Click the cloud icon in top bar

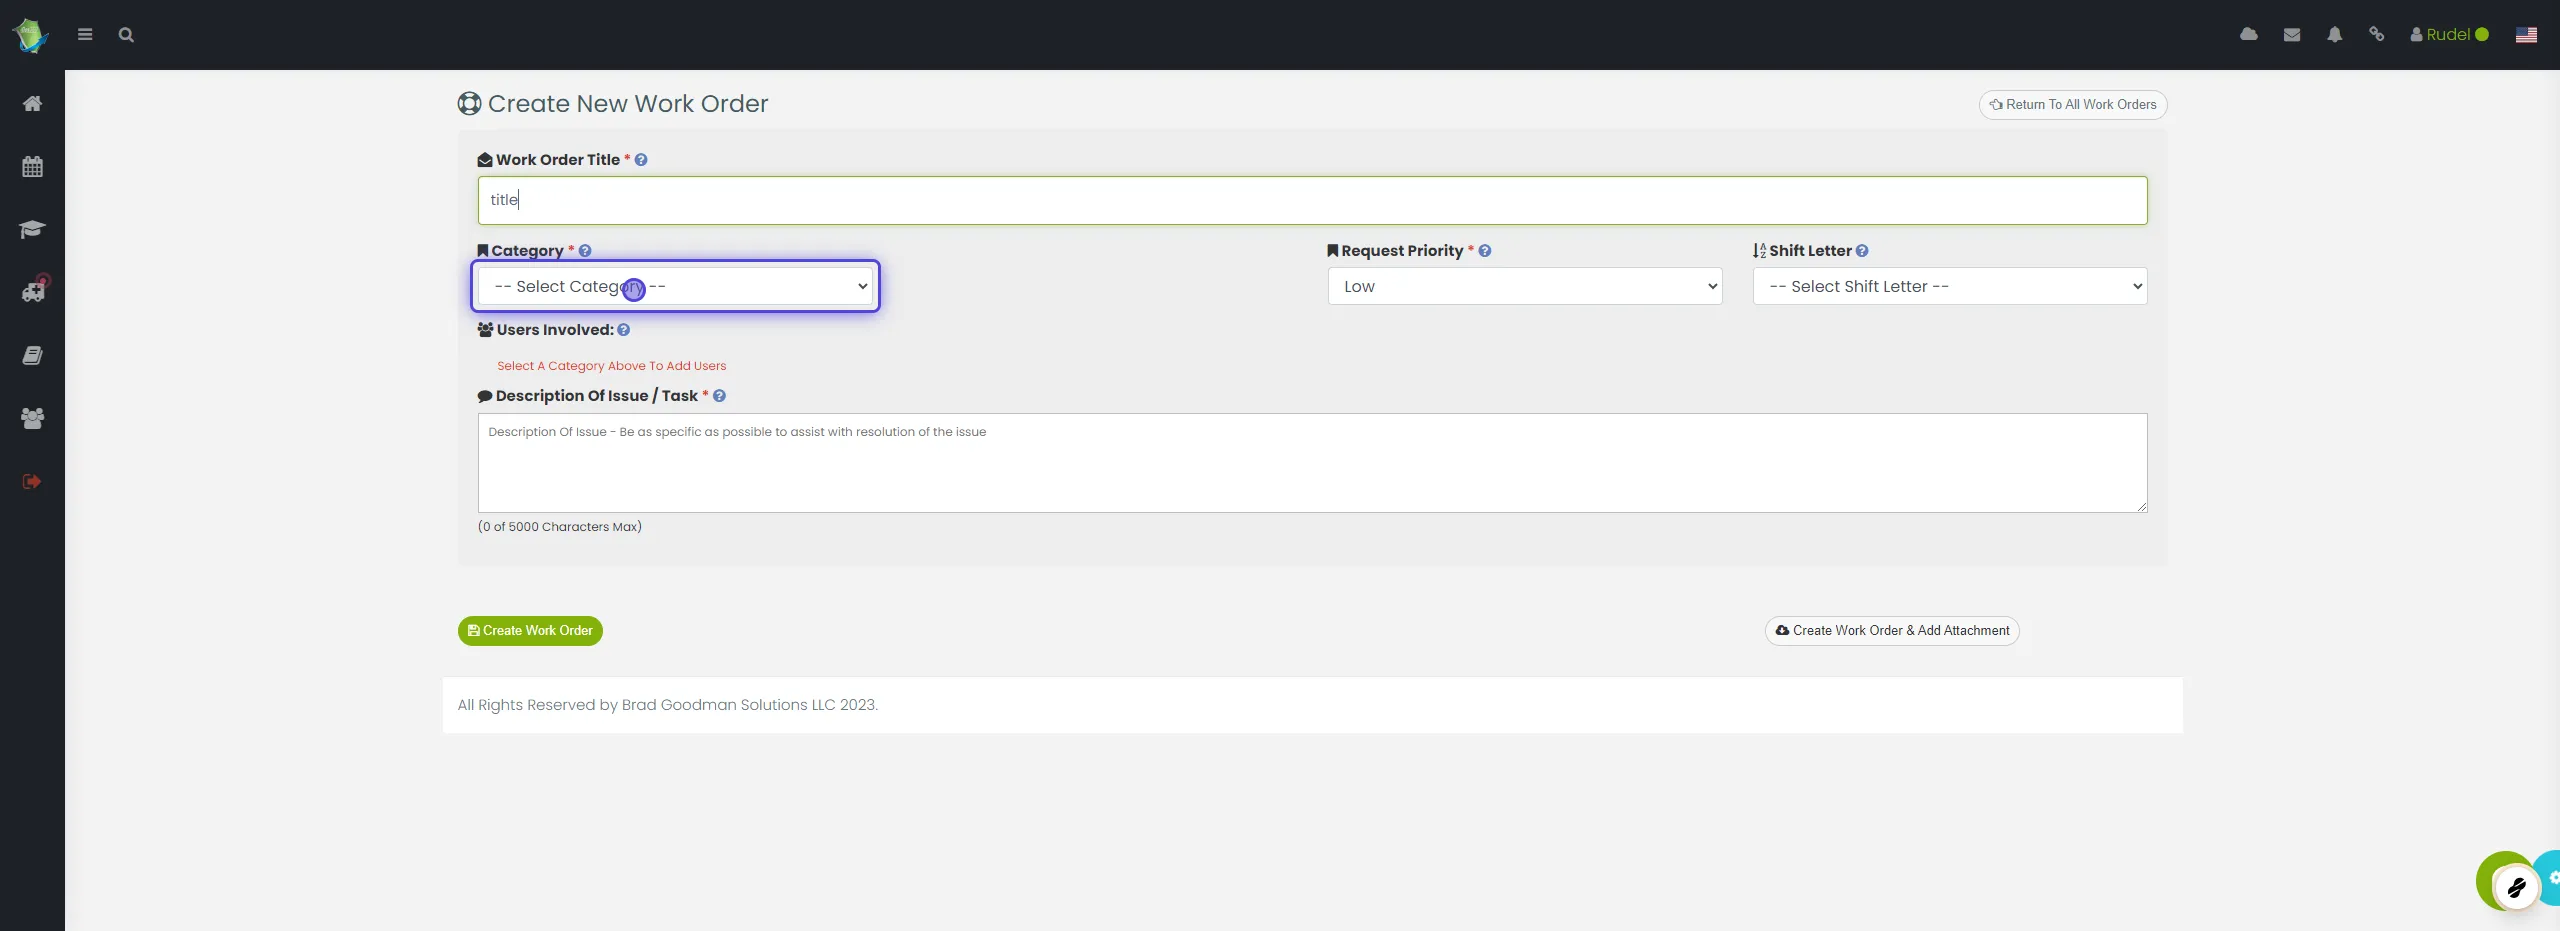tap(2249, 35)
